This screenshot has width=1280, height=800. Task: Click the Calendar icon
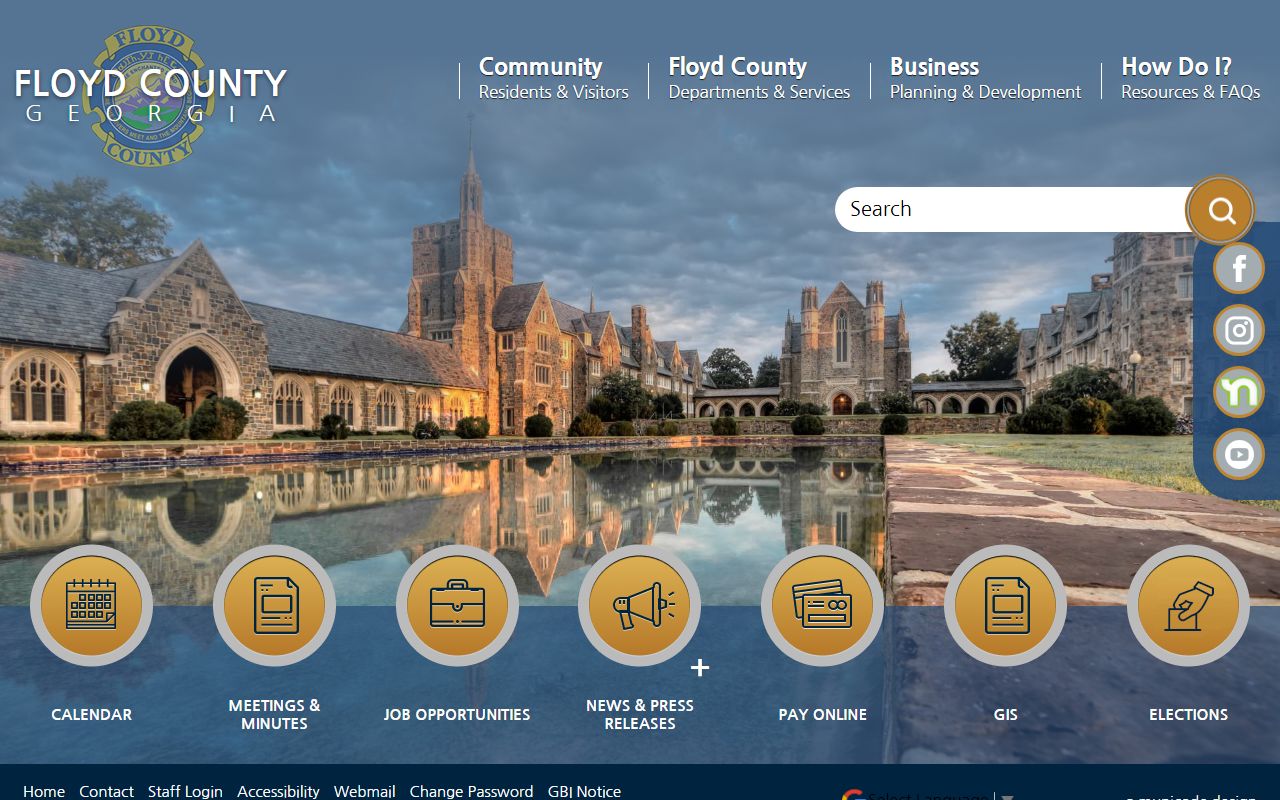(x=91, y=605)
